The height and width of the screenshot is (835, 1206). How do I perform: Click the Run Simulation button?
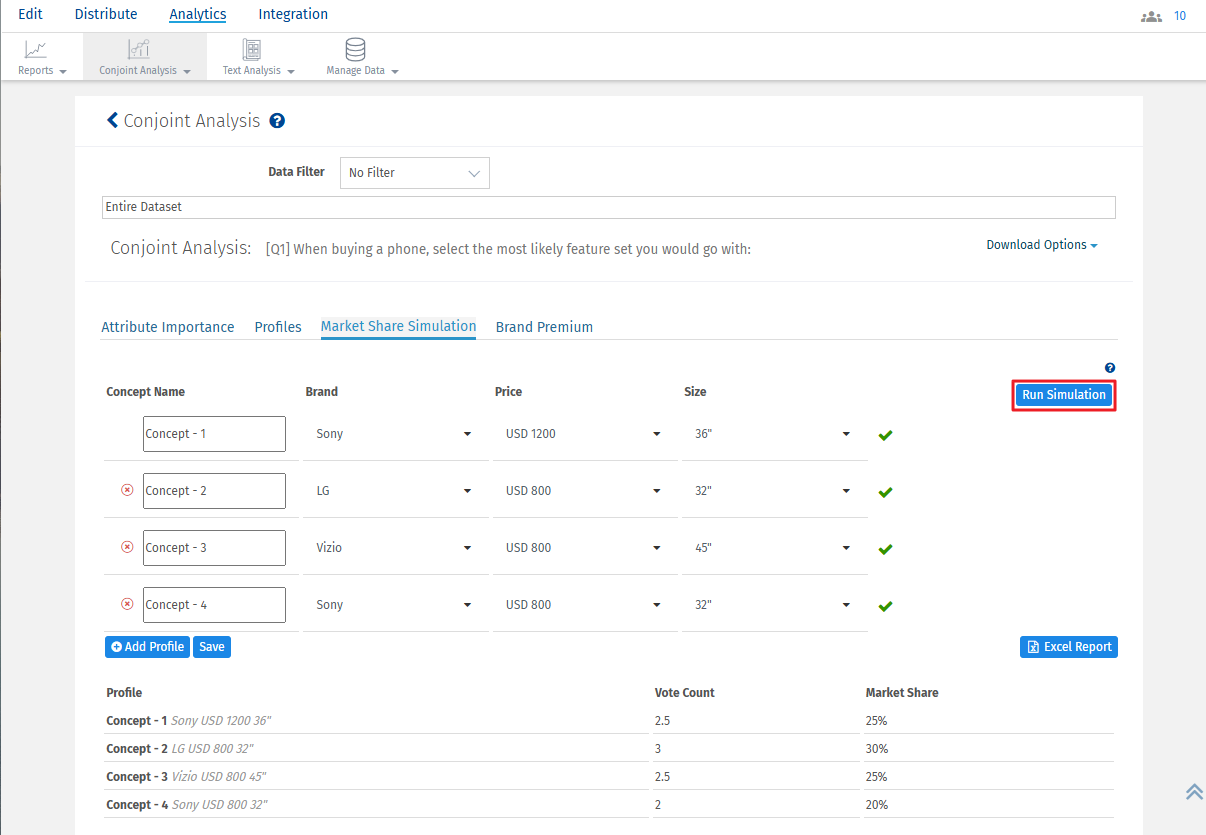(x=1063, y=395)
